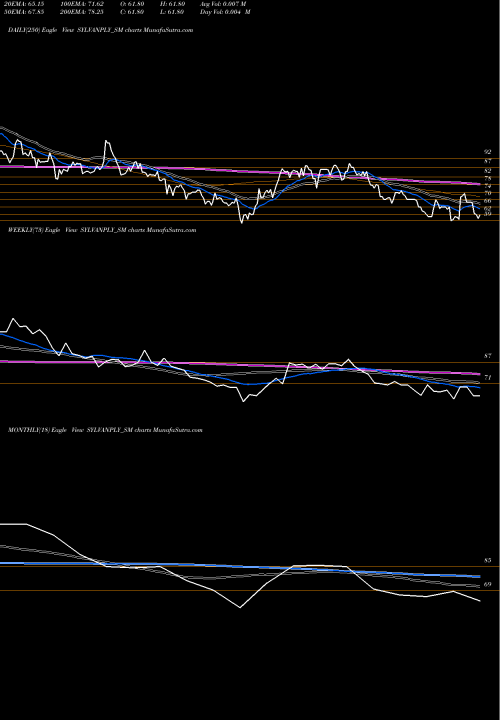Viewport: 500px width, 720px height.
Task: Click the 85 price label on monthly chart
Action: coord(488,561)
